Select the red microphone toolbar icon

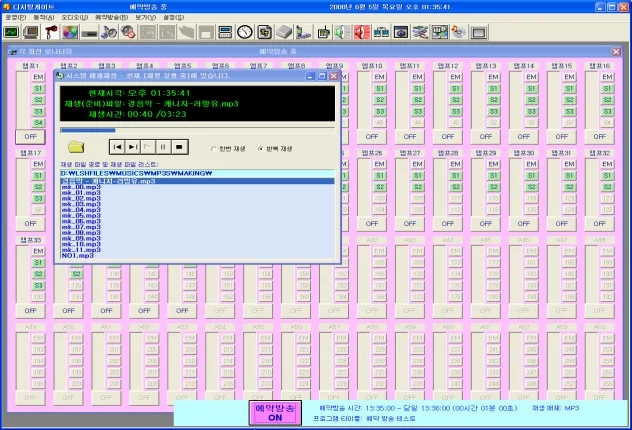(51, 32)
